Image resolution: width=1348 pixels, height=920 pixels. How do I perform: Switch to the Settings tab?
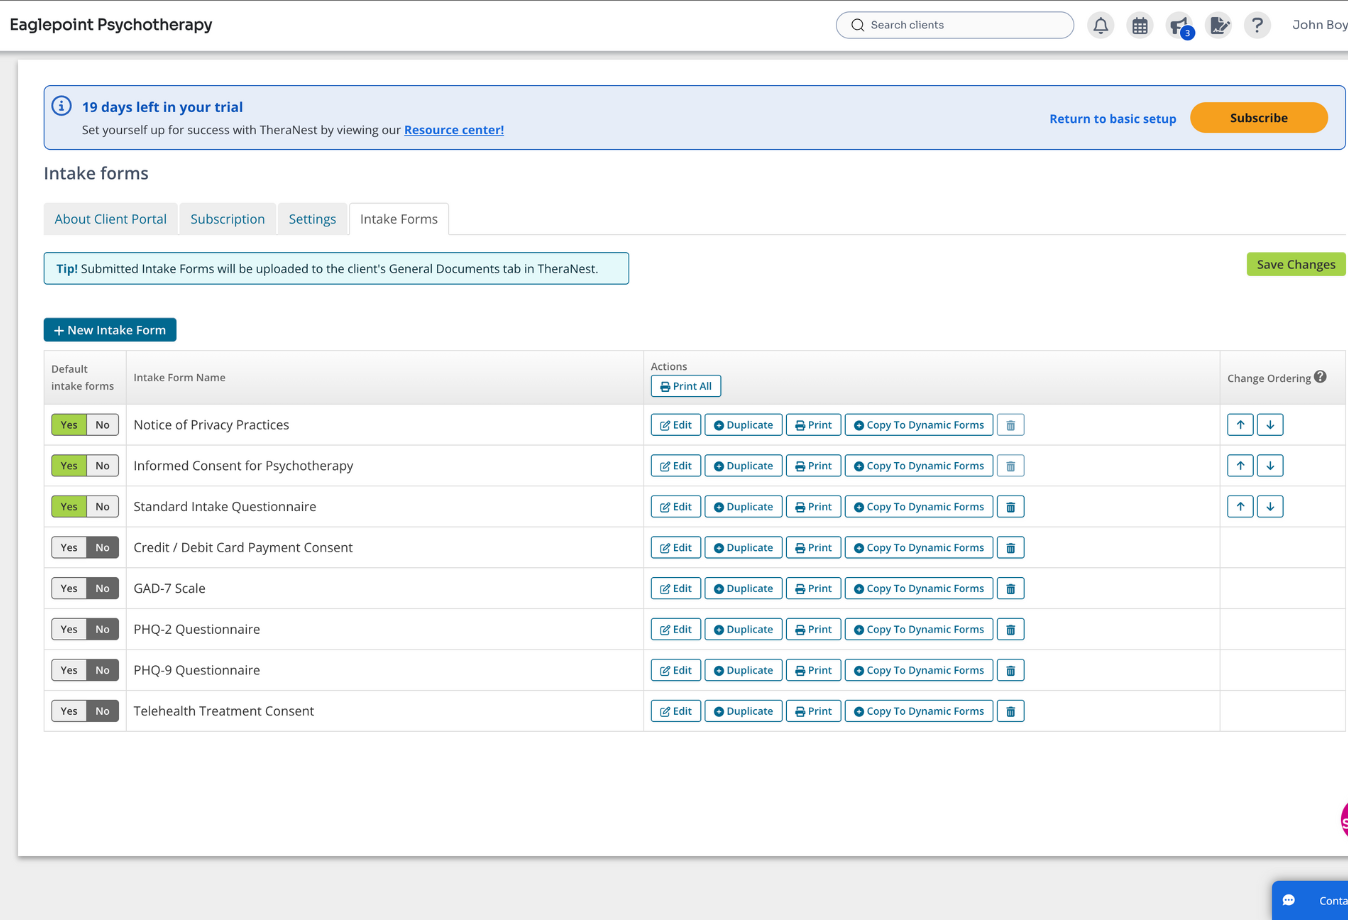pos(313,219)
